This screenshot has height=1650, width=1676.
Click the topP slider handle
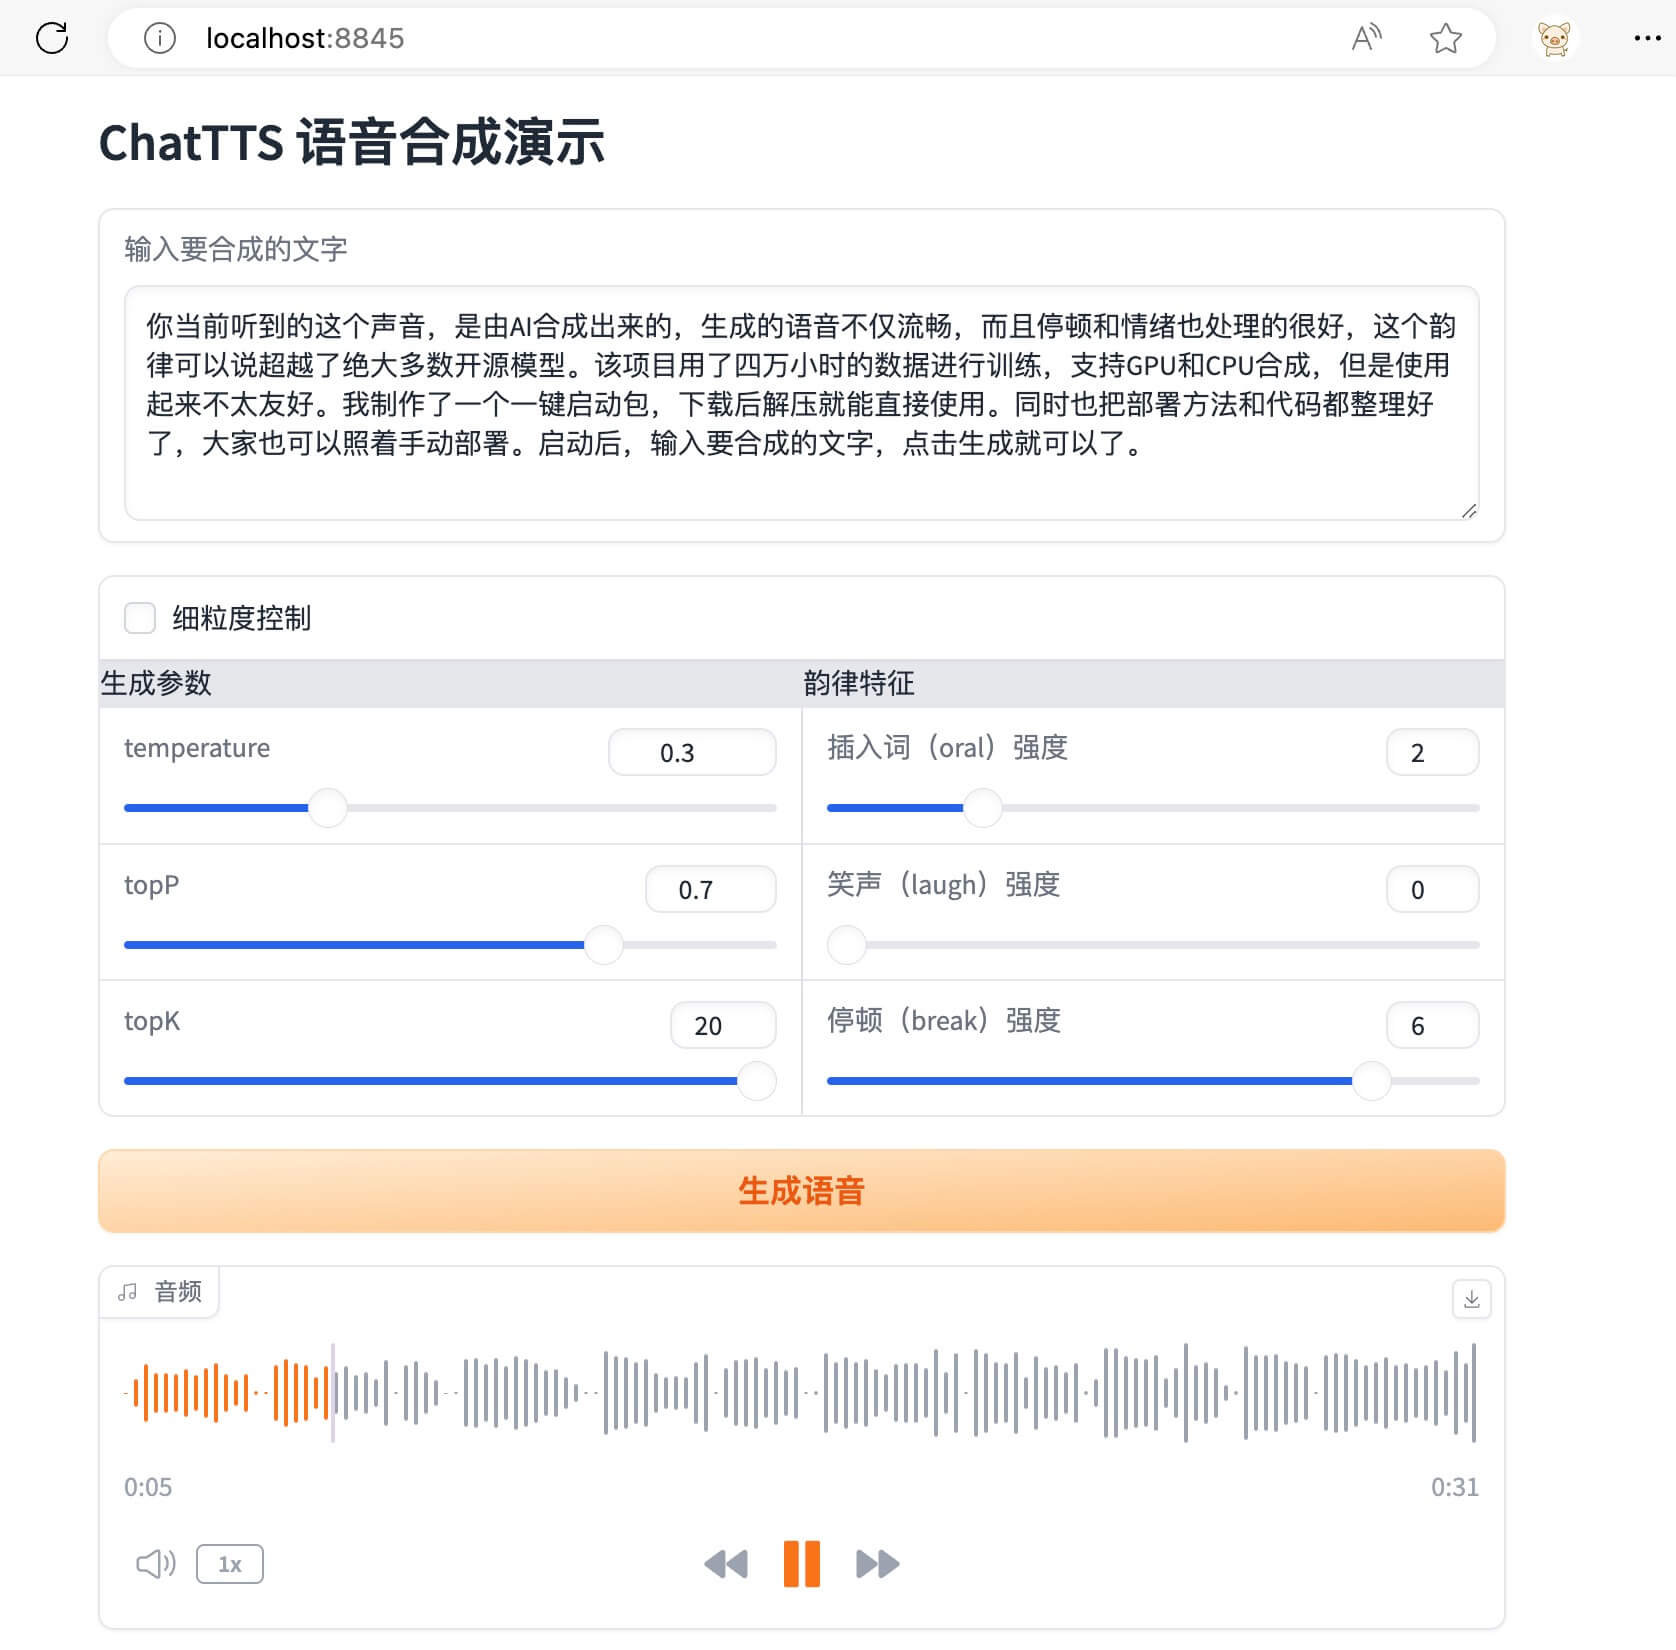tap(603, 944)
